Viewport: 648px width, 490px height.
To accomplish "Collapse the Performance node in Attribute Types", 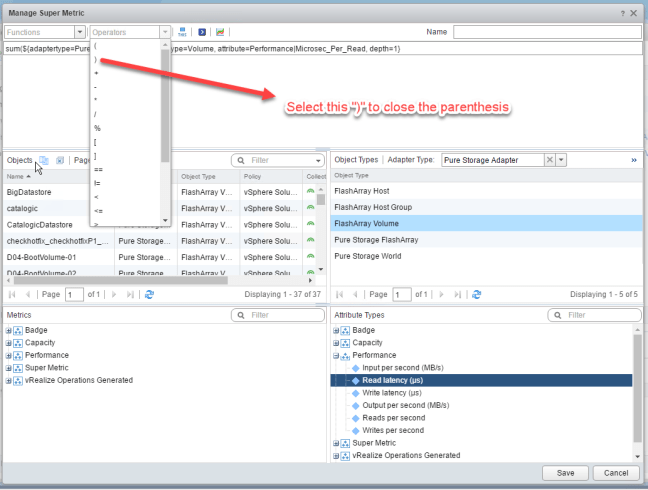I will (x=337, y=355).
